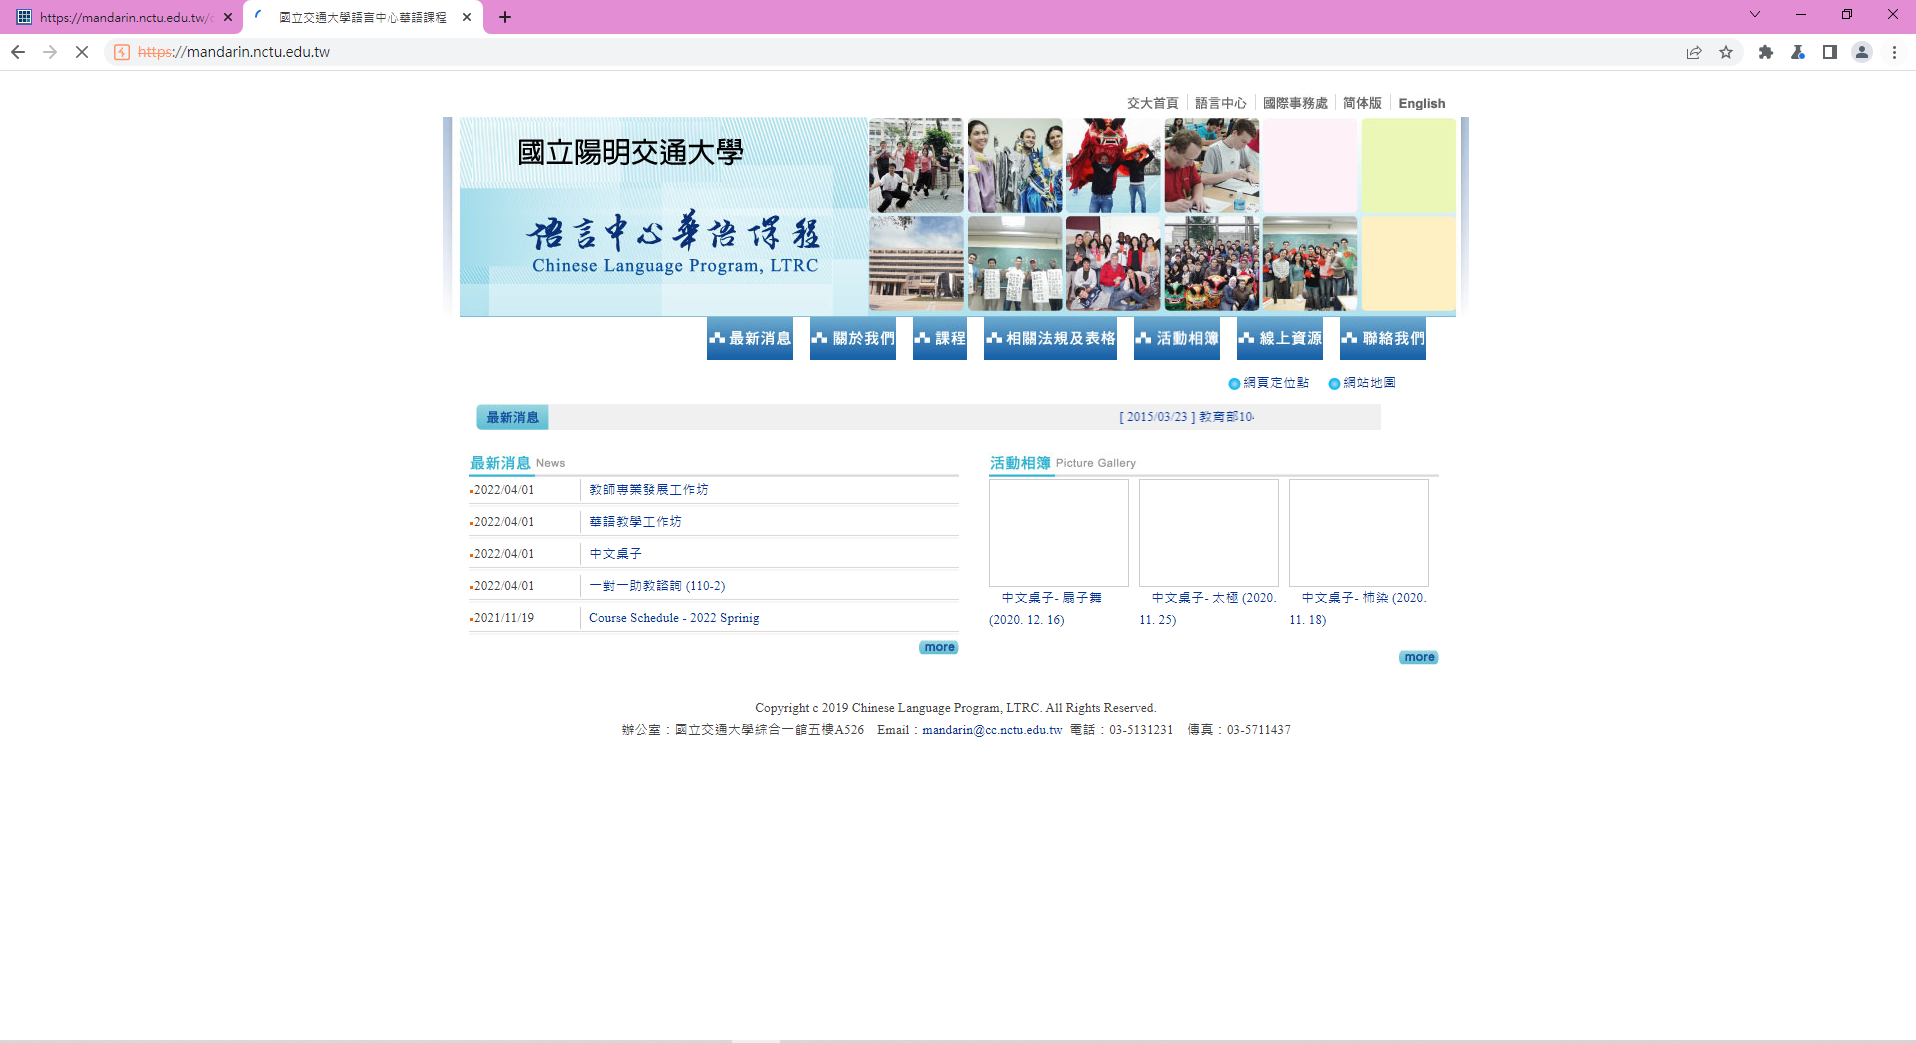The width and height of the screenshot is (1916, 1043).
Task: Click the more button under News
Action: [x=939, y=647]
